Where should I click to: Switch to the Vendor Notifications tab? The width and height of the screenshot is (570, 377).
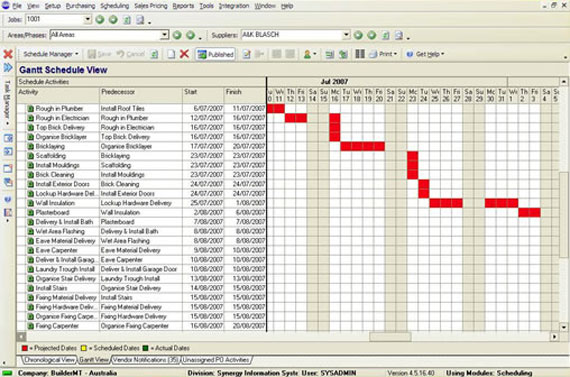[x=146, y=360]
